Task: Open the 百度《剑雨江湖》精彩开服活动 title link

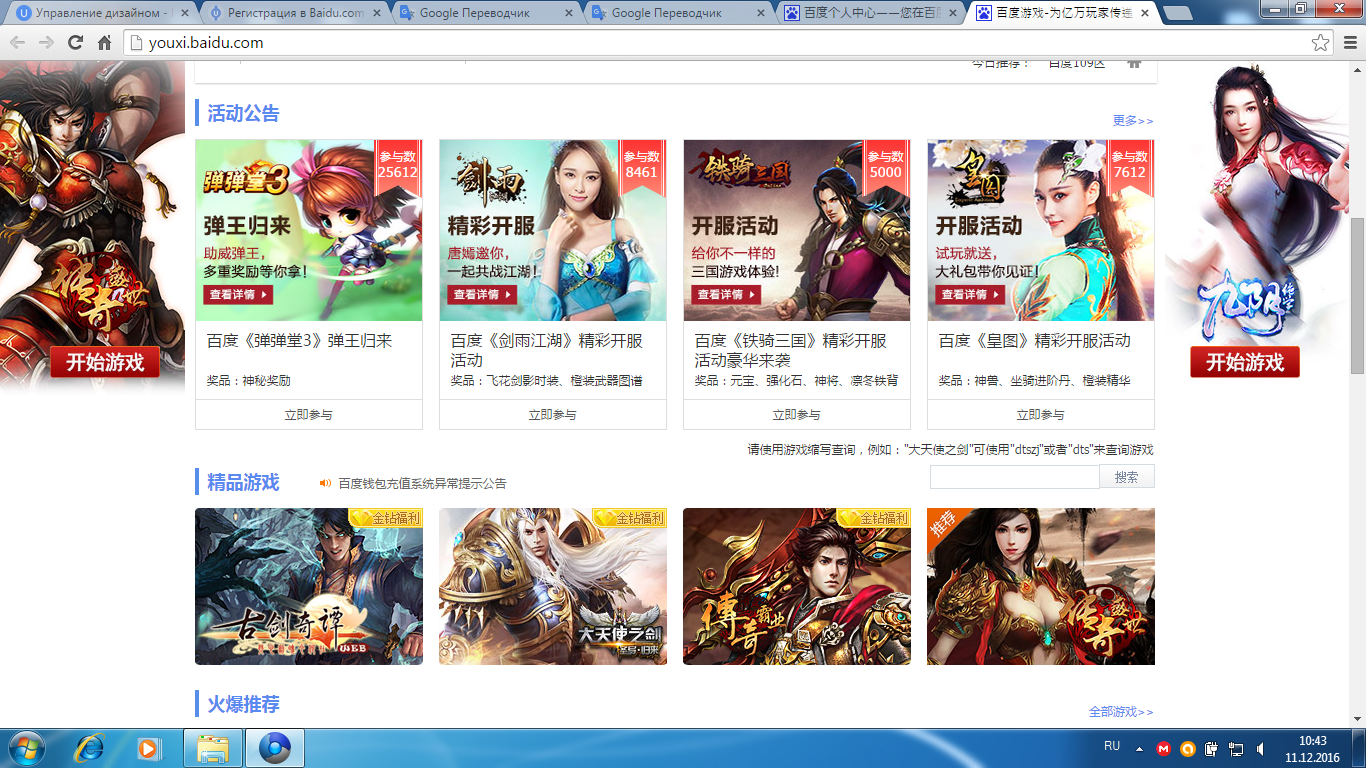Action: 547,350
